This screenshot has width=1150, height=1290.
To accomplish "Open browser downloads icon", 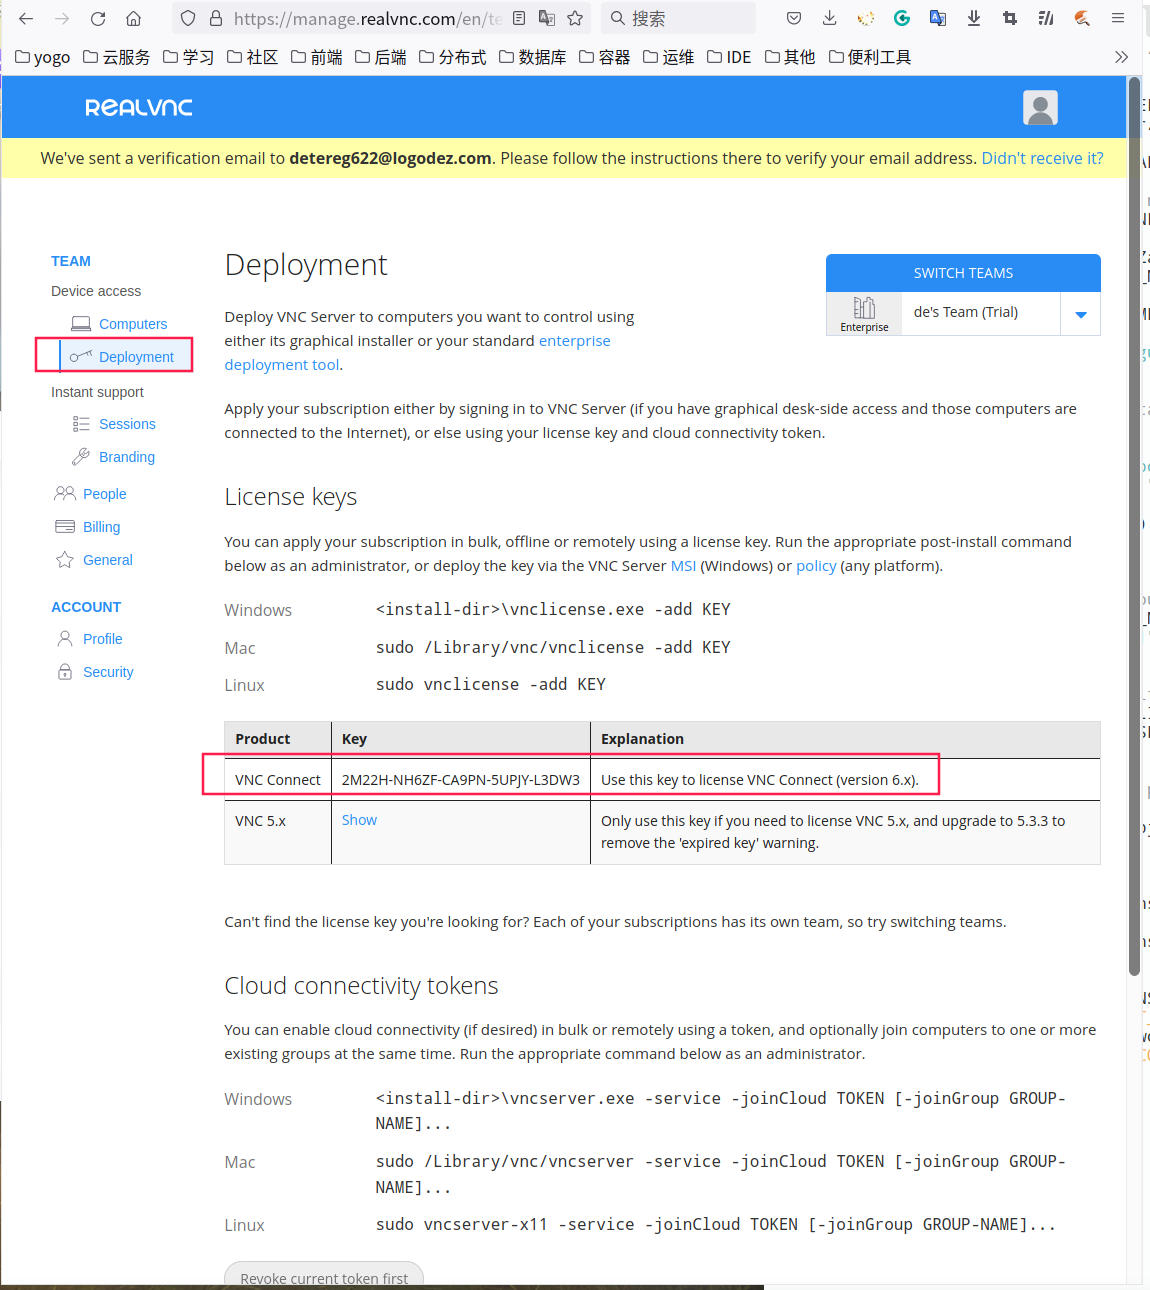I will (829, 18).
